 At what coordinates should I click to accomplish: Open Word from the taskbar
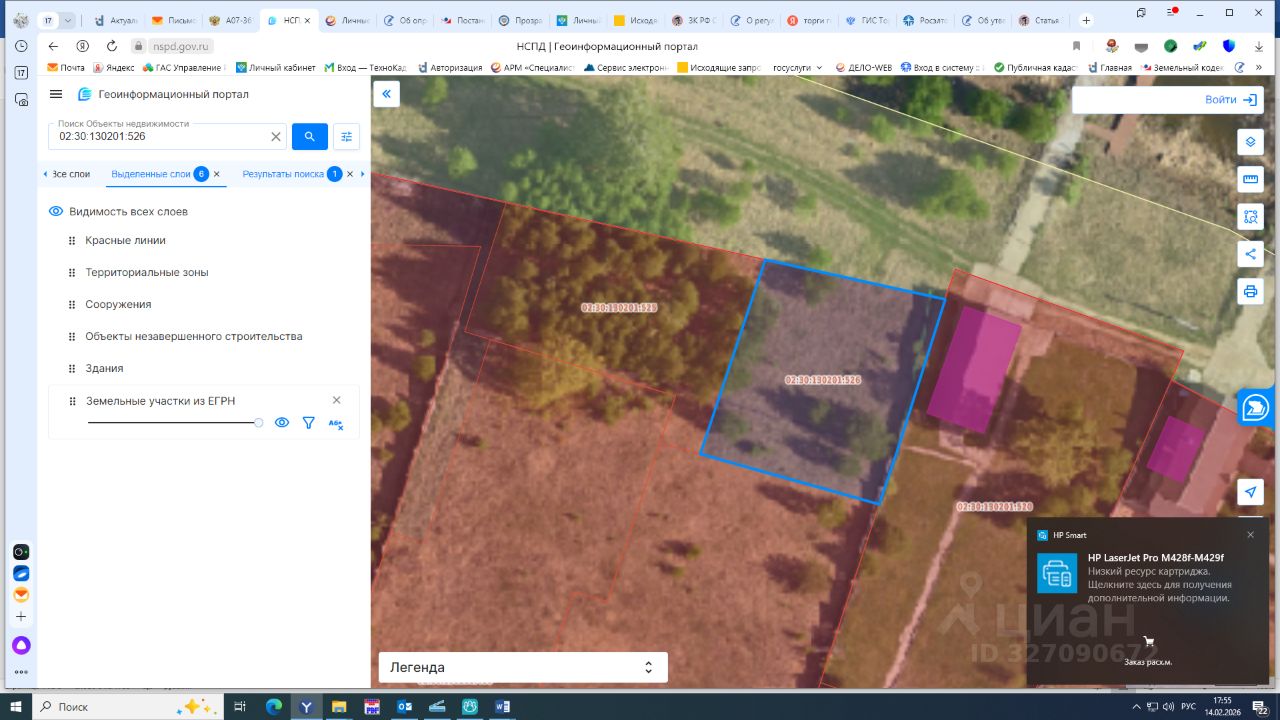[502, 706]
